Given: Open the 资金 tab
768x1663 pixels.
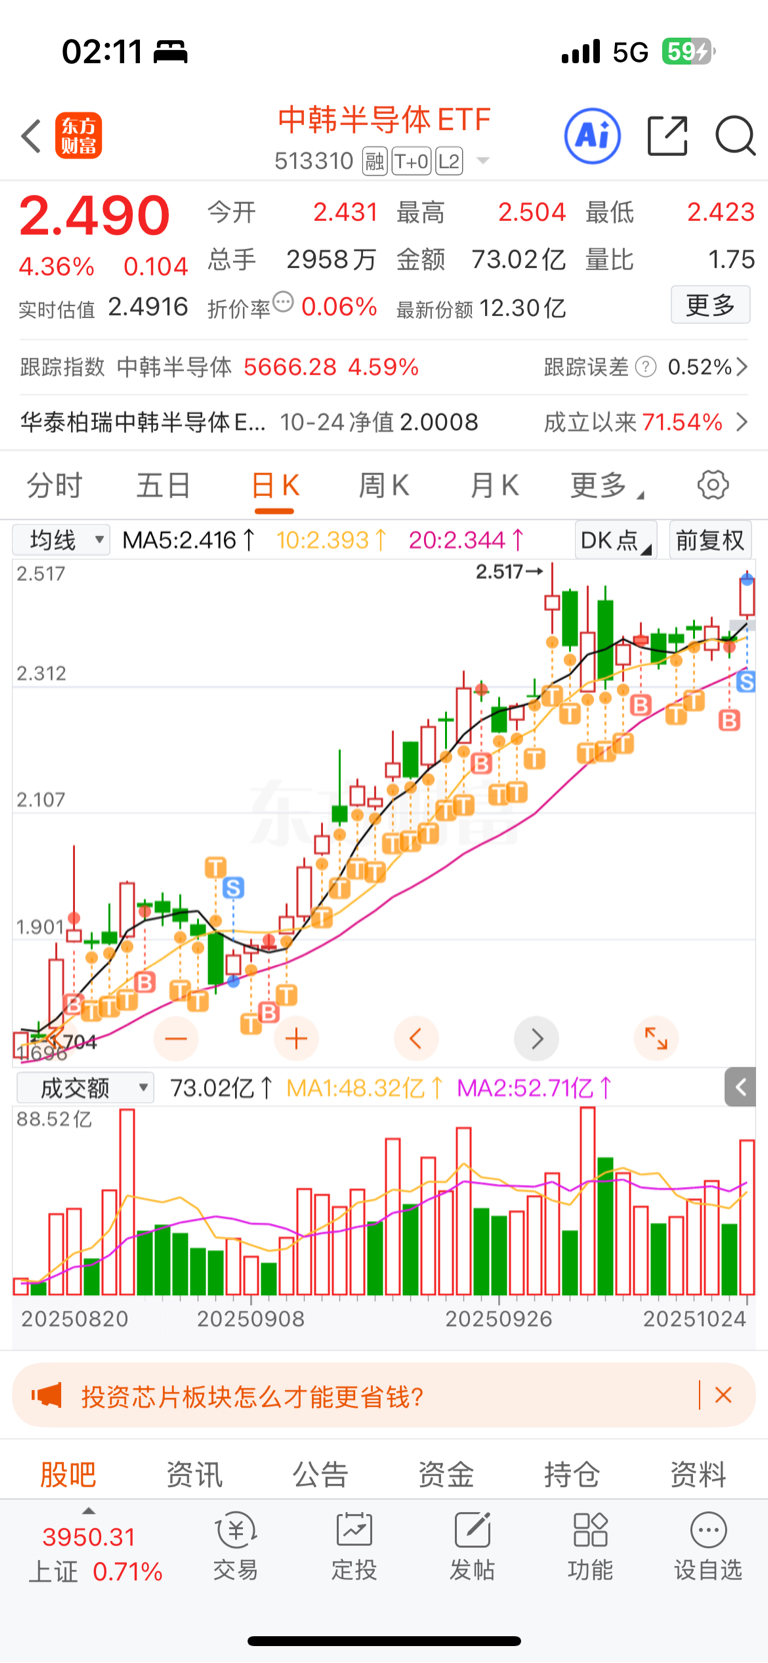Looking at the screenshot, I should click(x=446, y=1474).
